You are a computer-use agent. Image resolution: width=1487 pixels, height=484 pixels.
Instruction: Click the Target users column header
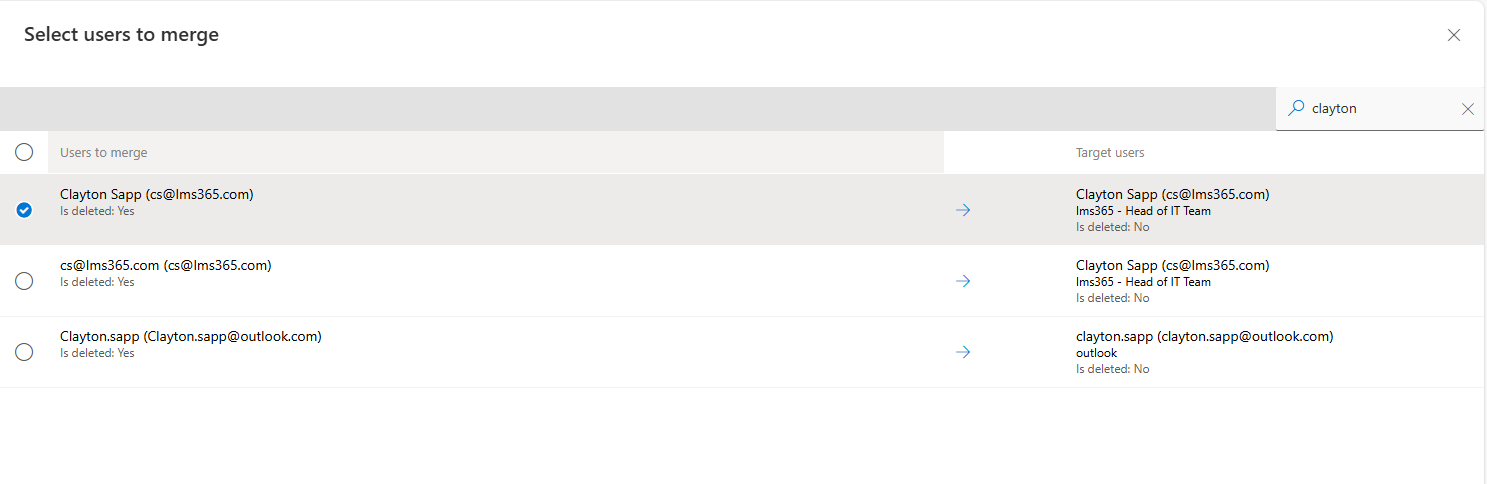click(x=1110, y=153)
